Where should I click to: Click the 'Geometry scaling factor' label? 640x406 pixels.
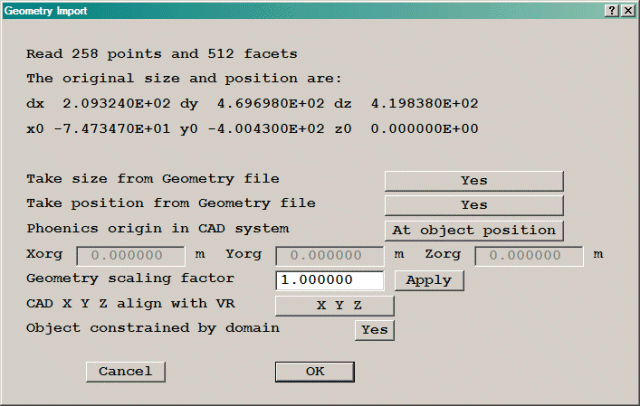pos(130,279)
